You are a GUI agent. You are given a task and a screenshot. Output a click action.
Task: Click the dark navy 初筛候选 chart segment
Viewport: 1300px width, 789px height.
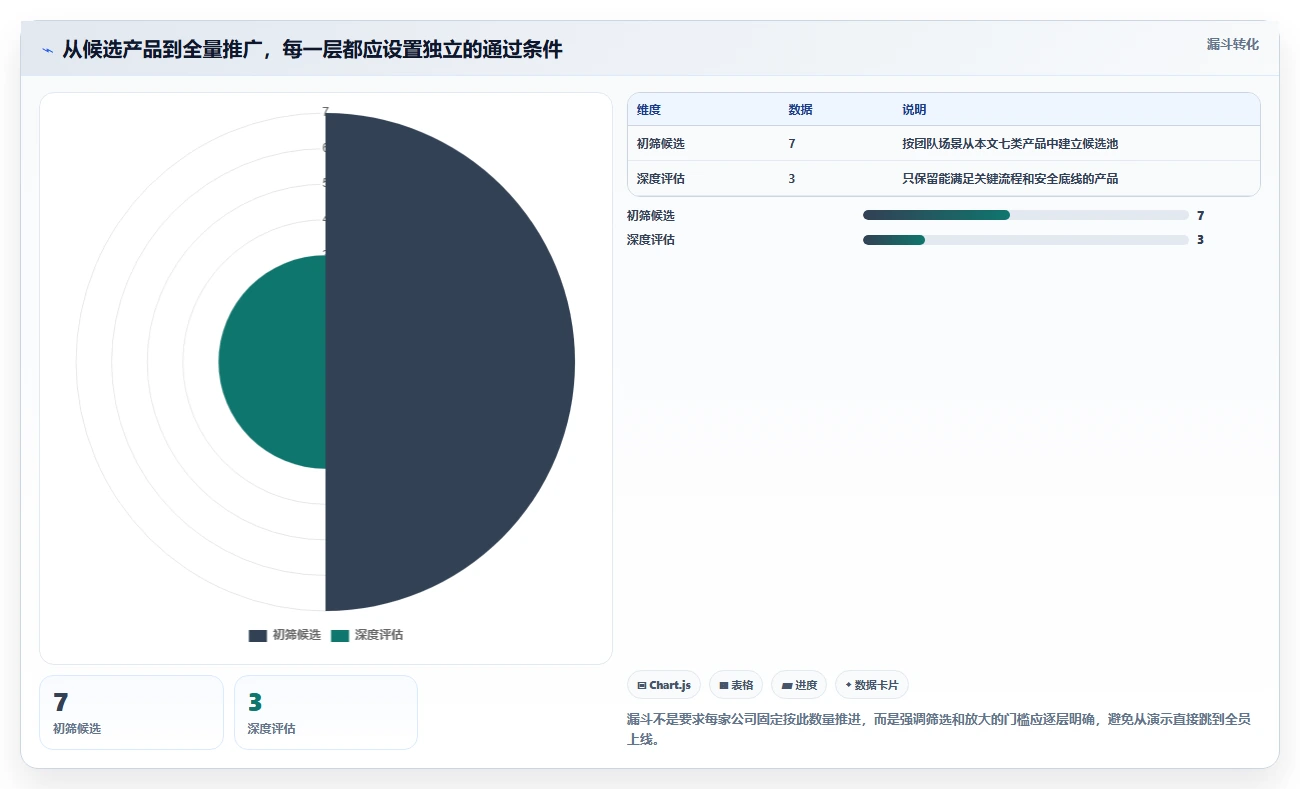(x=450, y=362)
